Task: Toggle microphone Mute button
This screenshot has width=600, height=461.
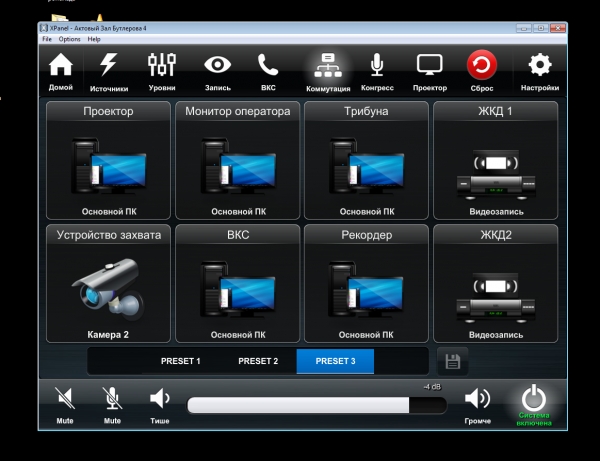Action: click(112, 403)
